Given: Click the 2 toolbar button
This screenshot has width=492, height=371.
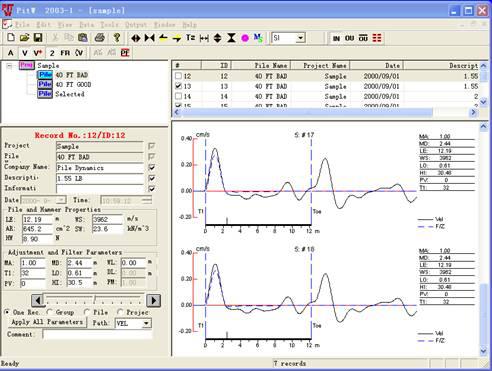Looking at the screenshot, I should [x=52, y=53].
